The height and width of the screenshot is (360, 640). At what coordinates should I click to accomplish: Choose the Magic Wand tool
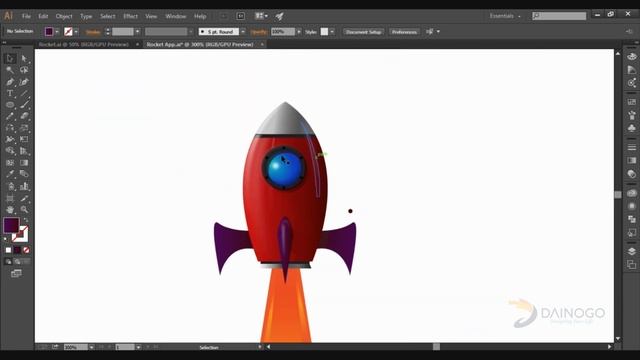pos(10,70)
